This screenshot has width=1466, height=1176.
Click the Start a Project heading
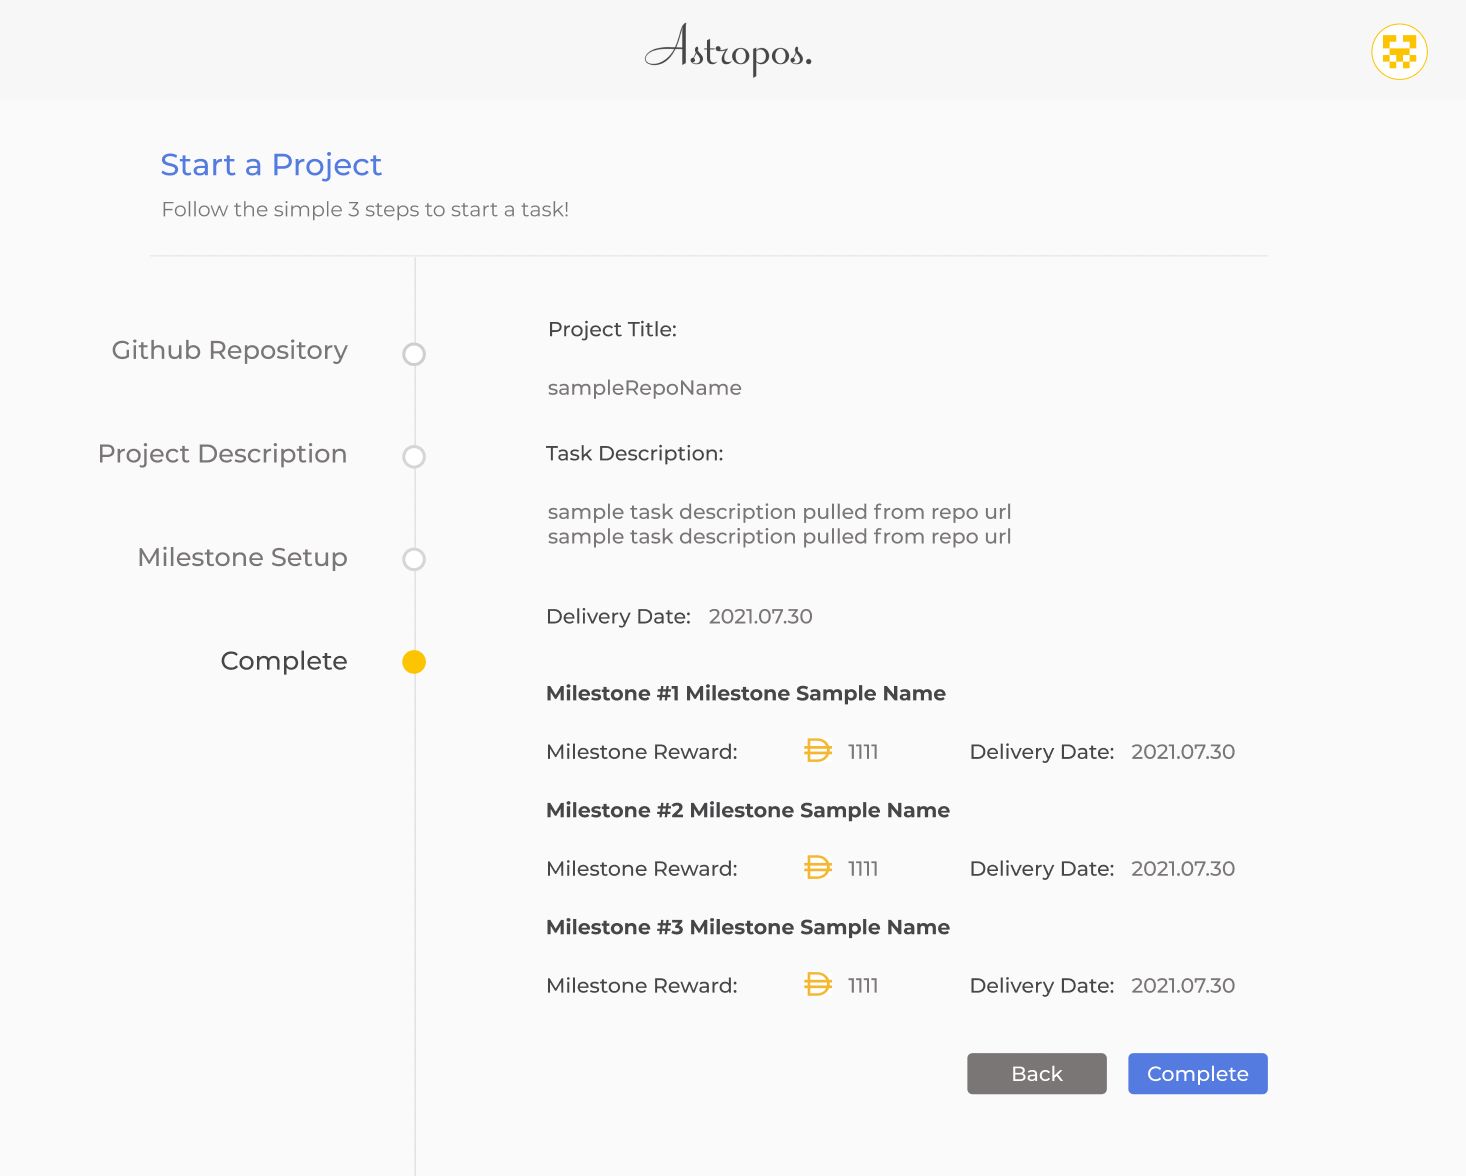271,165
